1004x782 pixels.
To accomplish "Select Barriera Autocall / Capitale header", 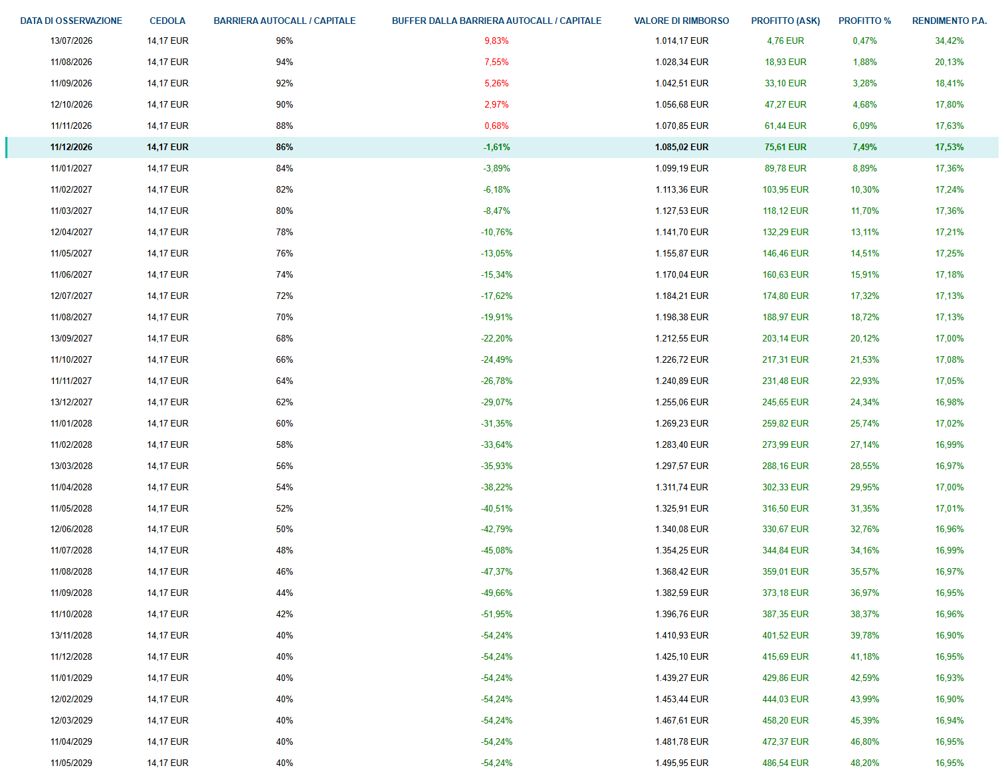I will pyautogui.click(x=284, y=20).
